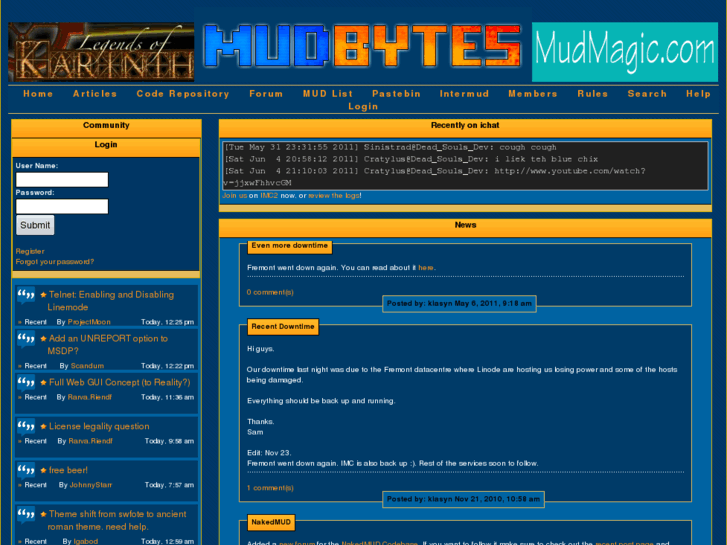Click the star icon before License legality title

click(43, 426)
